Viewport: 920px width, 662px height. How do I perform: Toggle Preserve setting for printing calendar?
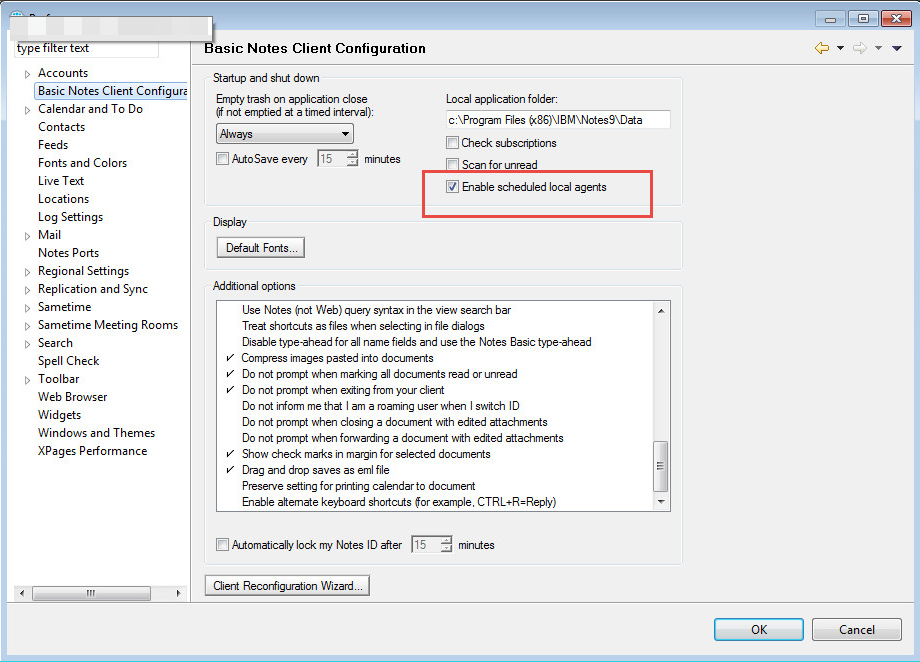point(358,486)
